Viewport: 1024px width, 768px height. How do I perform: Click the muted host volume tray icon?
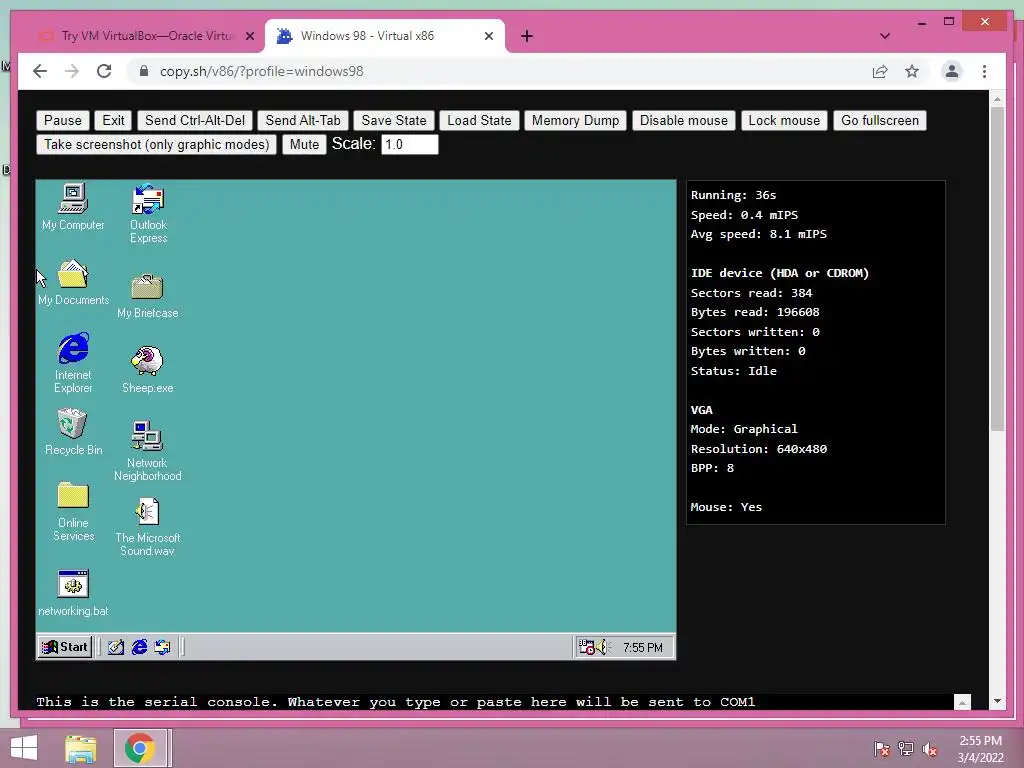(x=930, y=748)
